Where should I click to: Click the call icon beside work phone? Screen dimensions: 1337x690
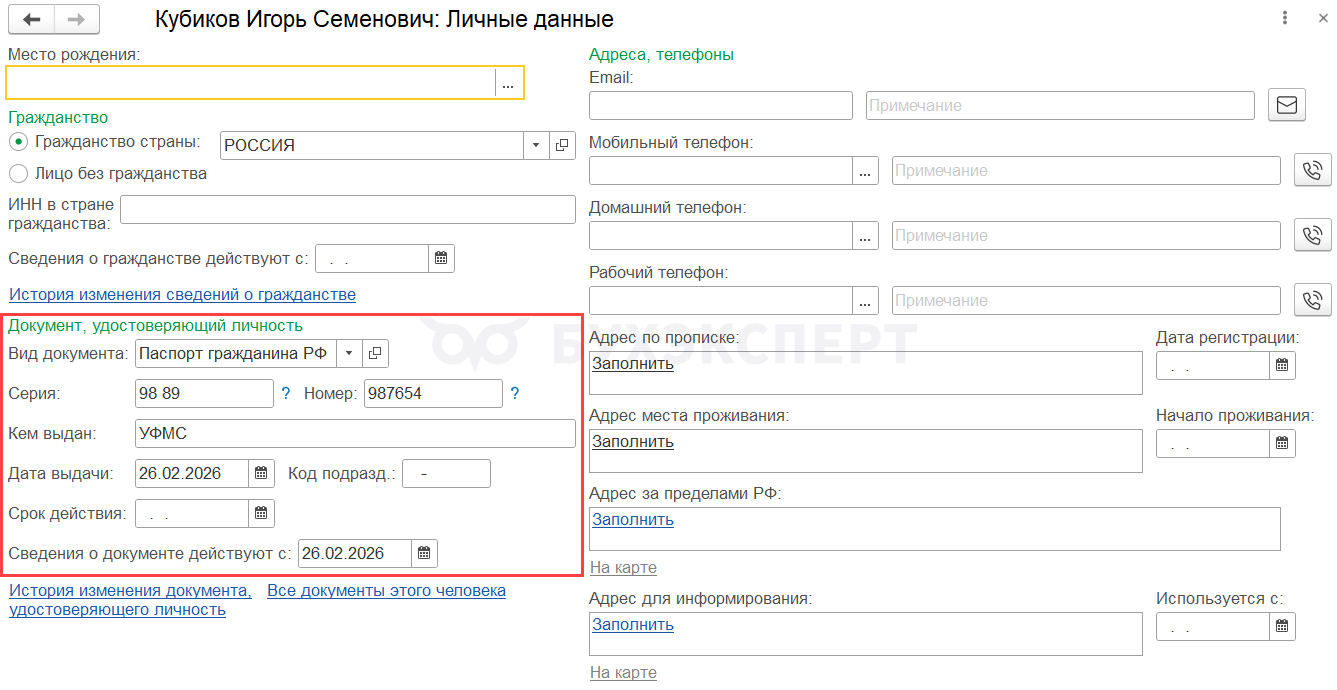[1313, 300]
